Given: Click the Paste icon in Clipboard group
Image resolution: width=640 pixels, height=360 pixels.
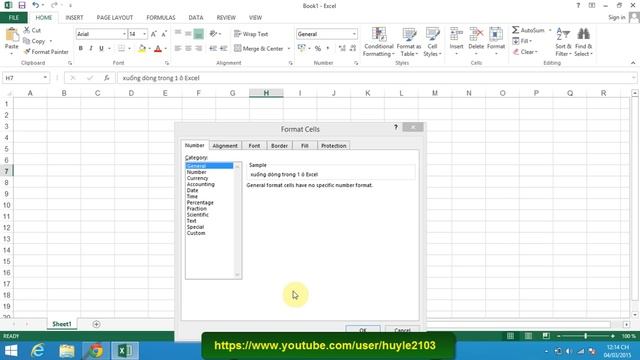Looking at the screenshot, I should pyautogui.click(x=12, y=36).
